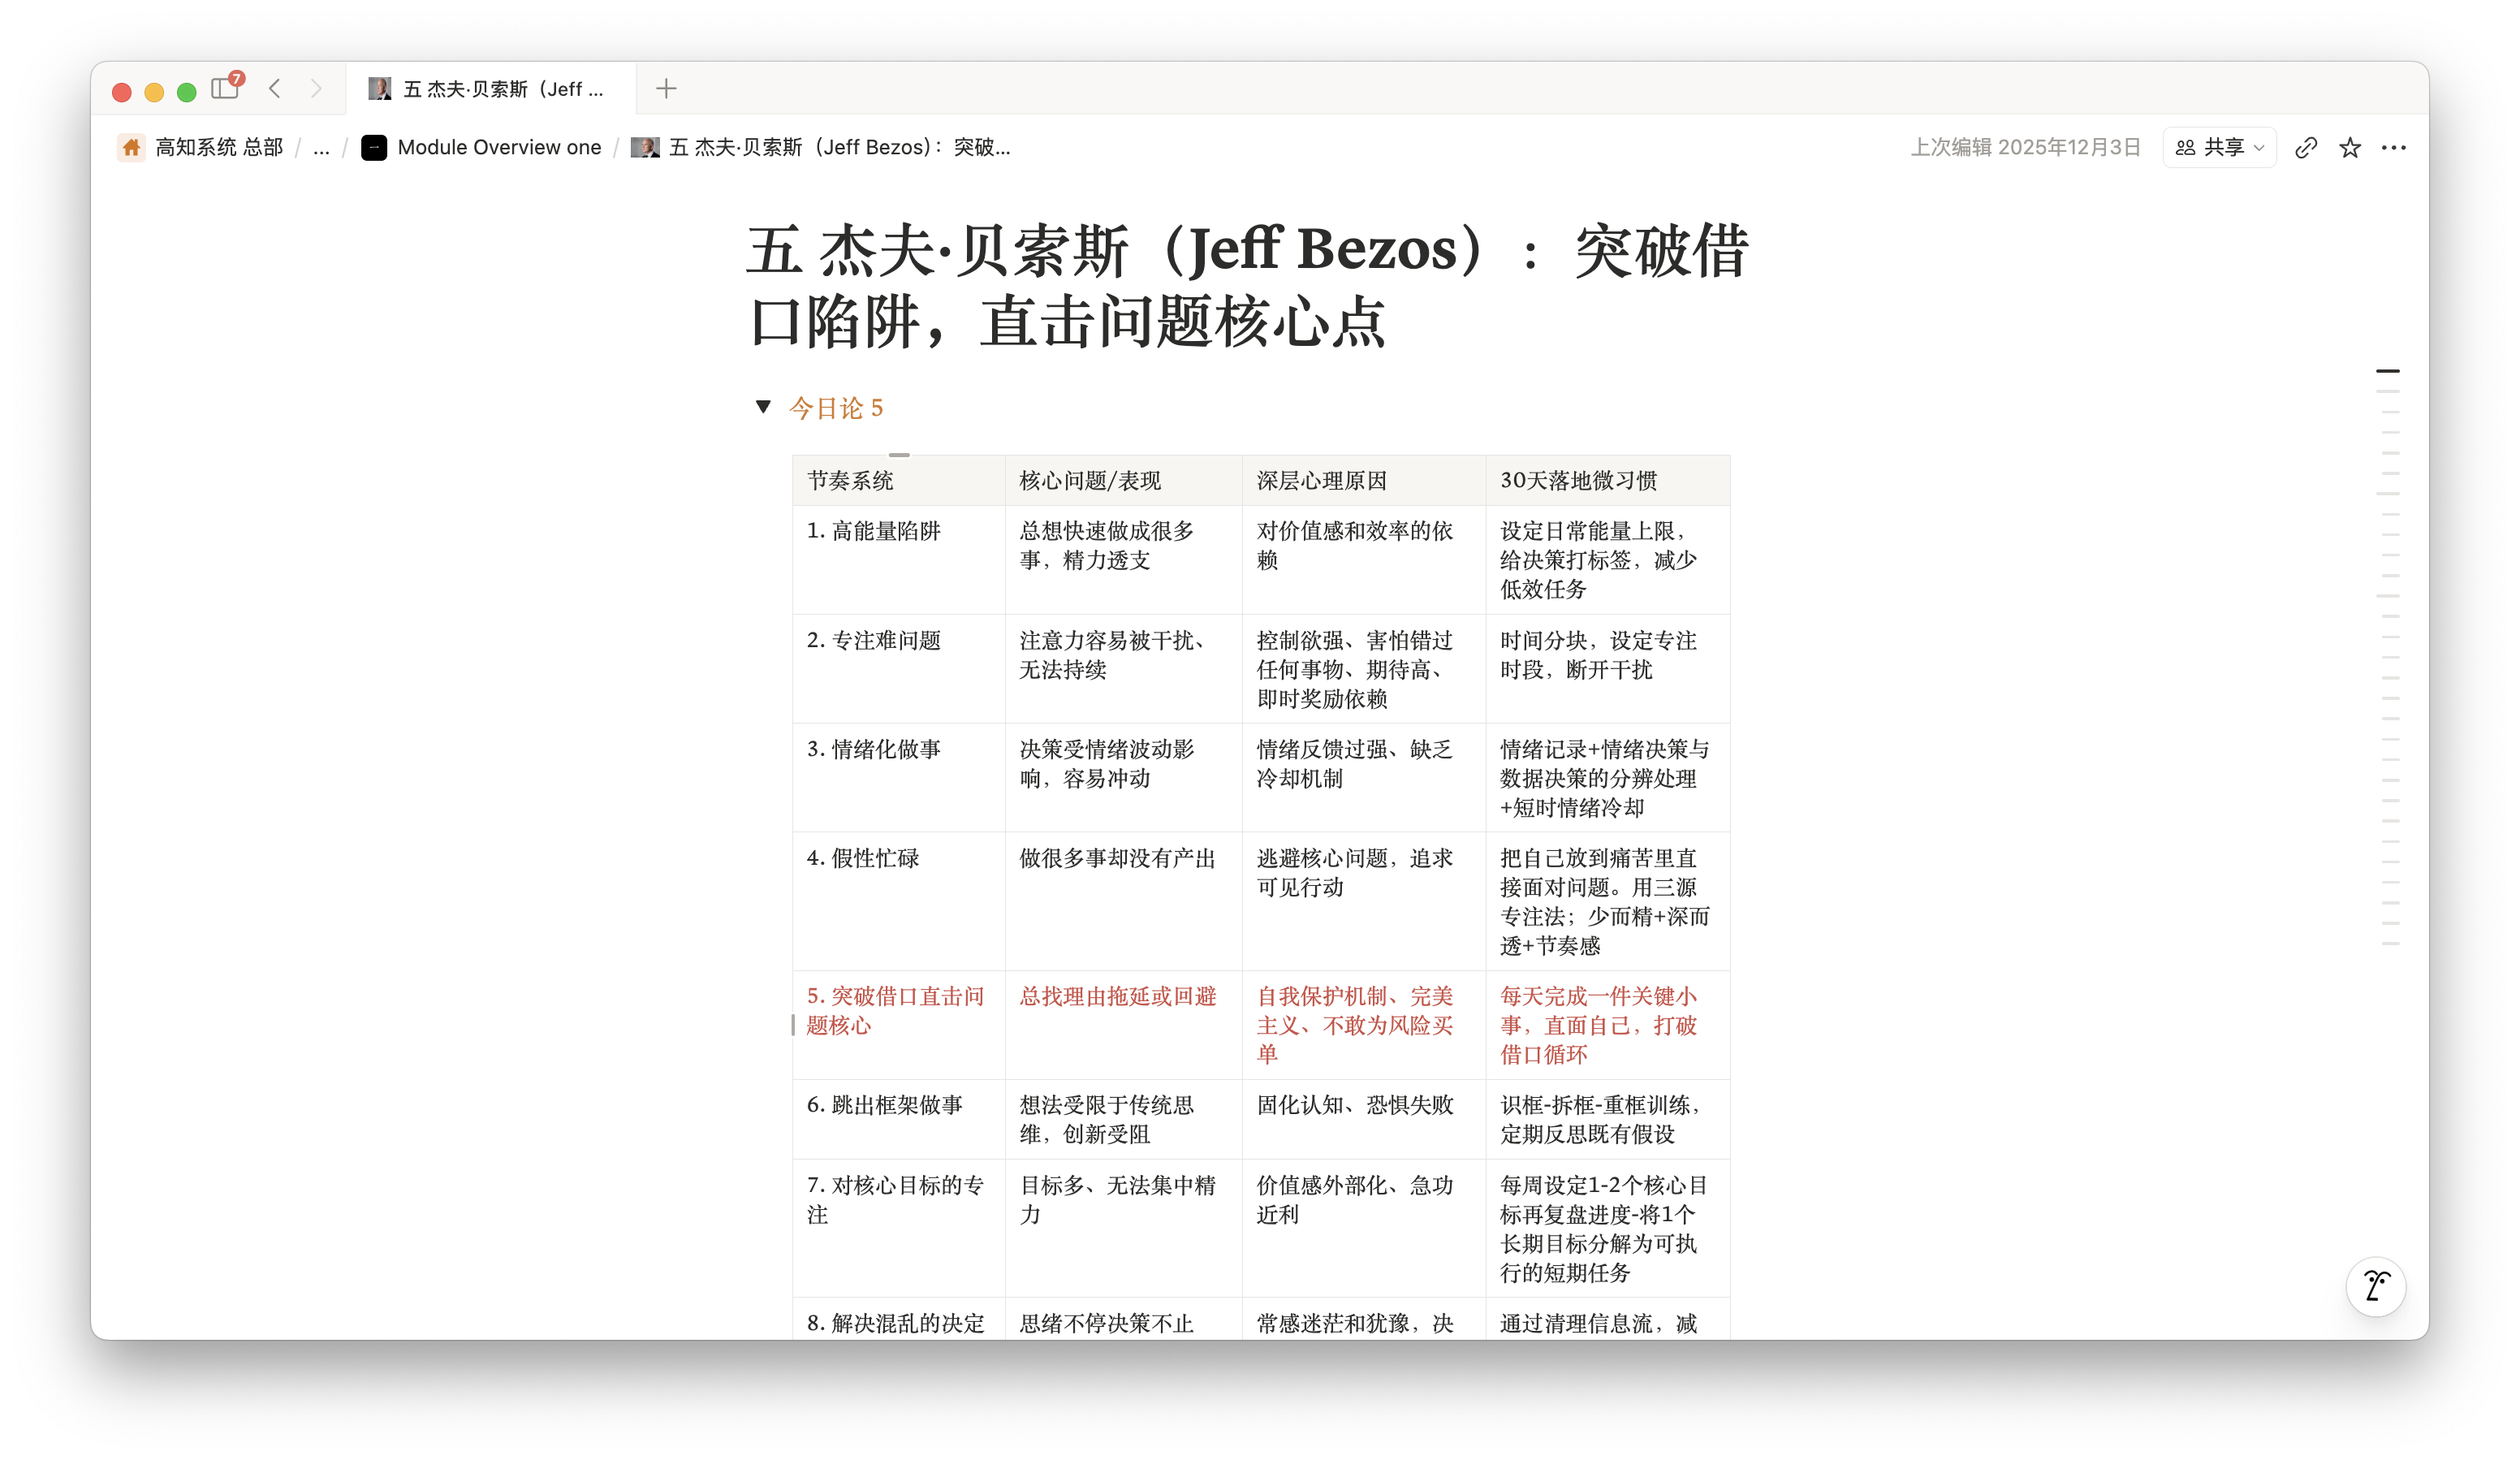This screenshot has width=2520, height=1460.
Task: Click cell 做很多事却没有产出
Action: click(1123, 901)
